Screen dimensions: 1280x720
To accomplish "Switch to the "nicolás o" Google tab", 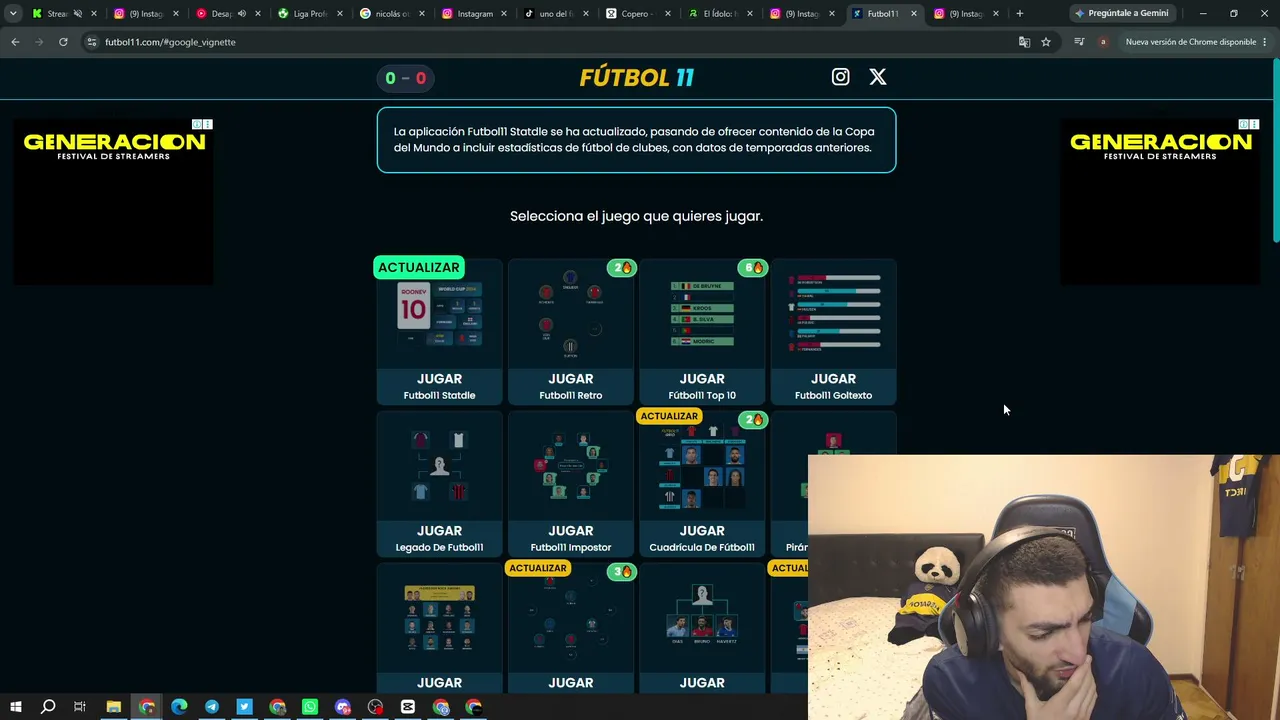I will (x=392, y=13).
